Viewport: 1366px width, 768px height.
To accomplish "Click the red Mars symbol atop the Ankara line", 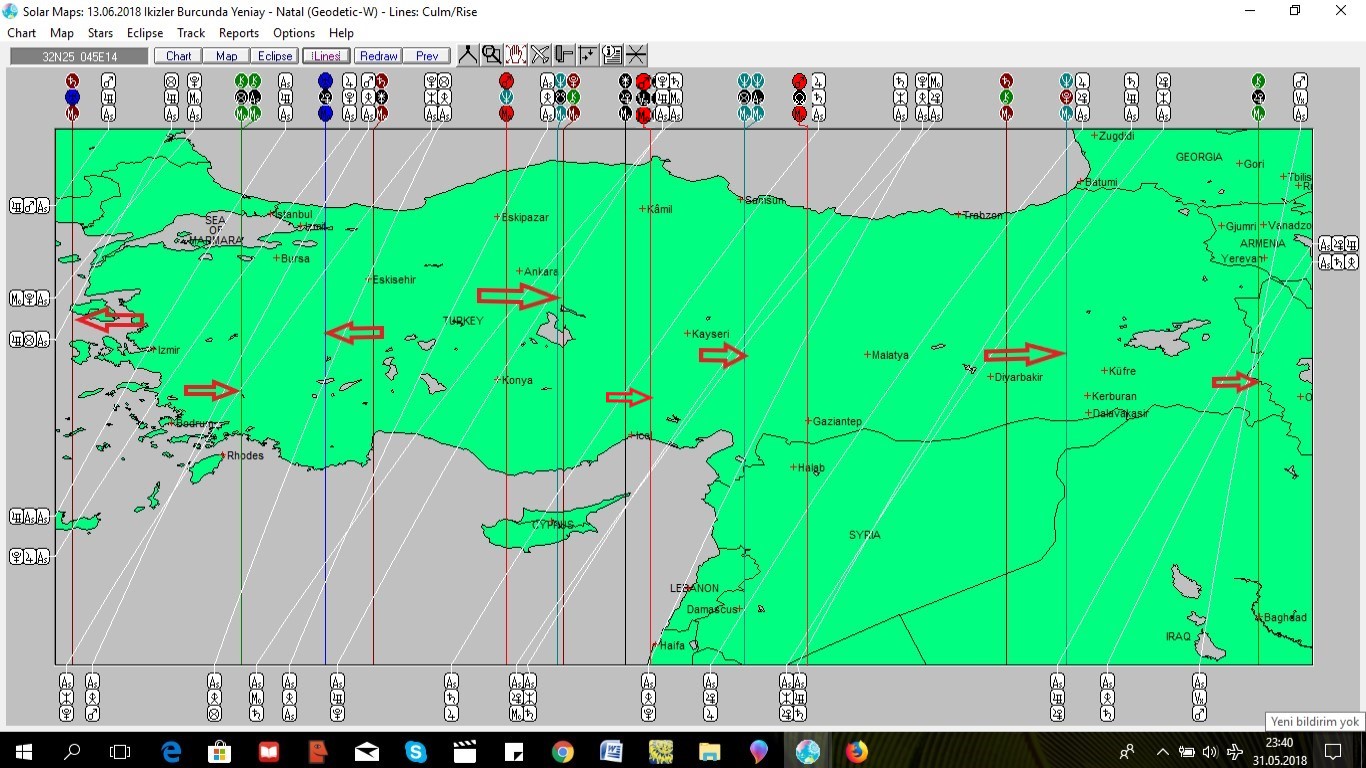I will click(x=506, y=81).
